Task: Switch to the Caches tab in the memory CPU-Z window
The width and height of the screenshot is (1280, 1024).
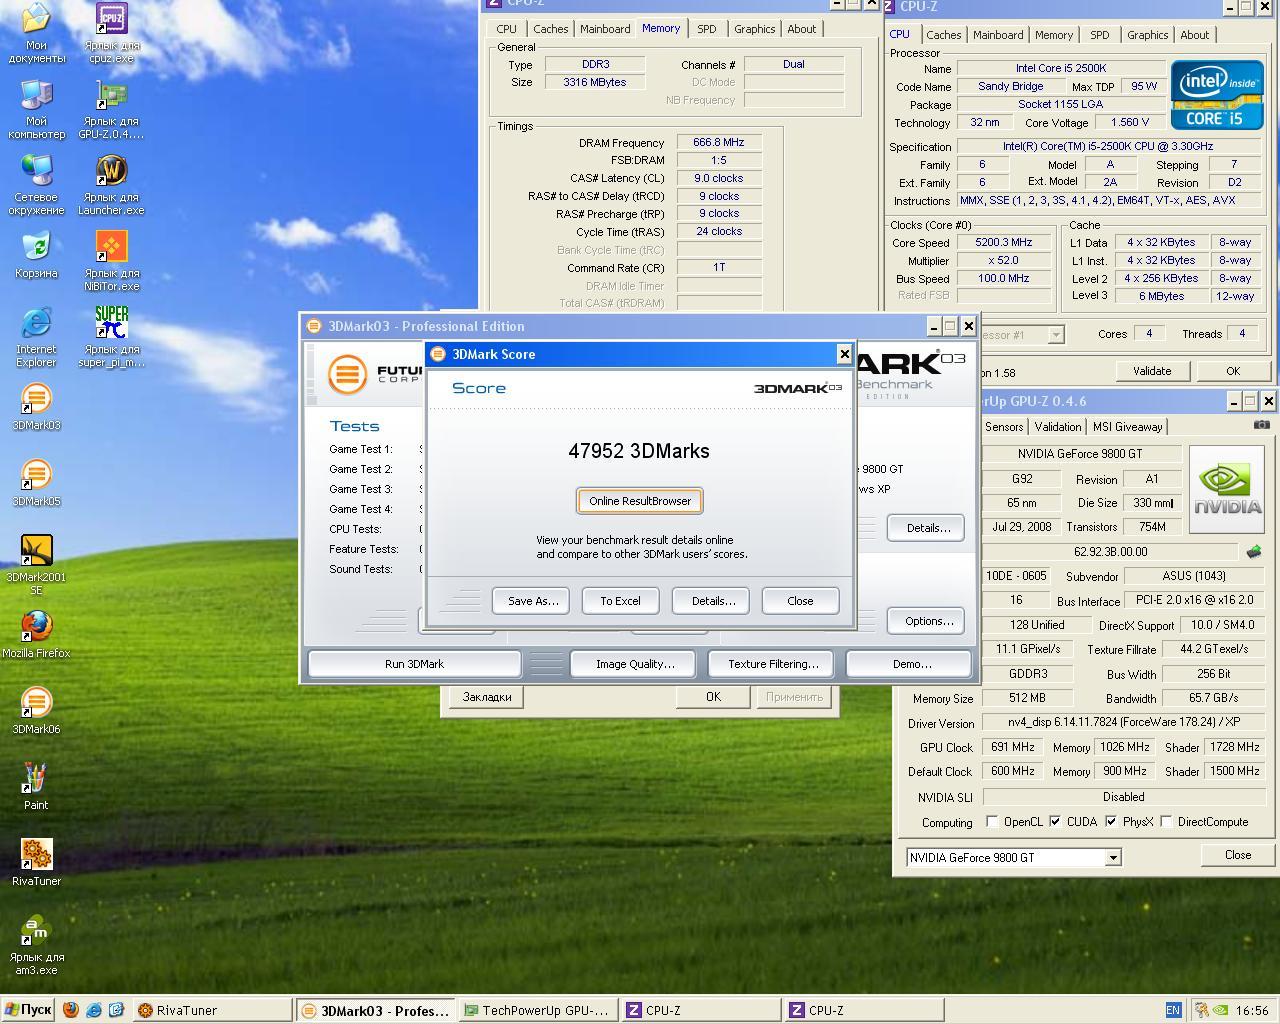Action: (550, 29)
